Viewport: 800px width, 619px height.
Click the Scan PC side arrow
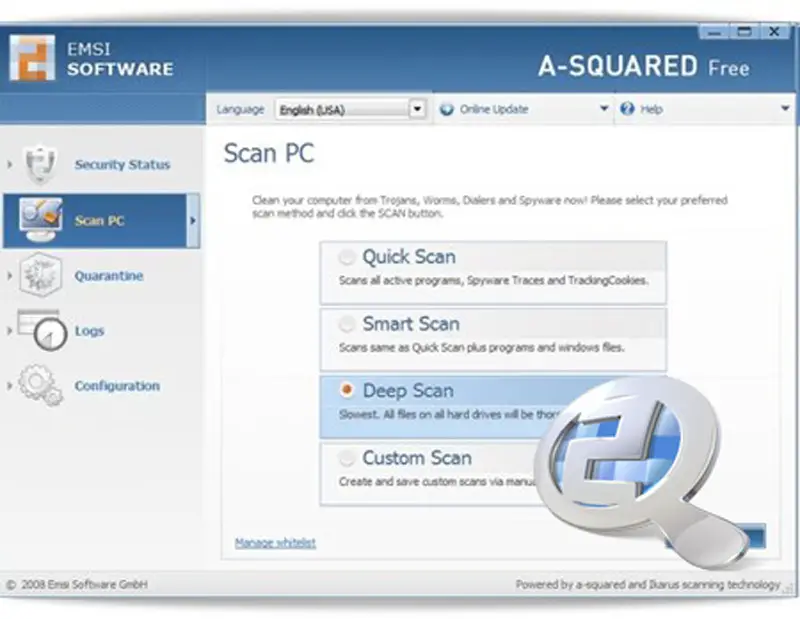193,220
